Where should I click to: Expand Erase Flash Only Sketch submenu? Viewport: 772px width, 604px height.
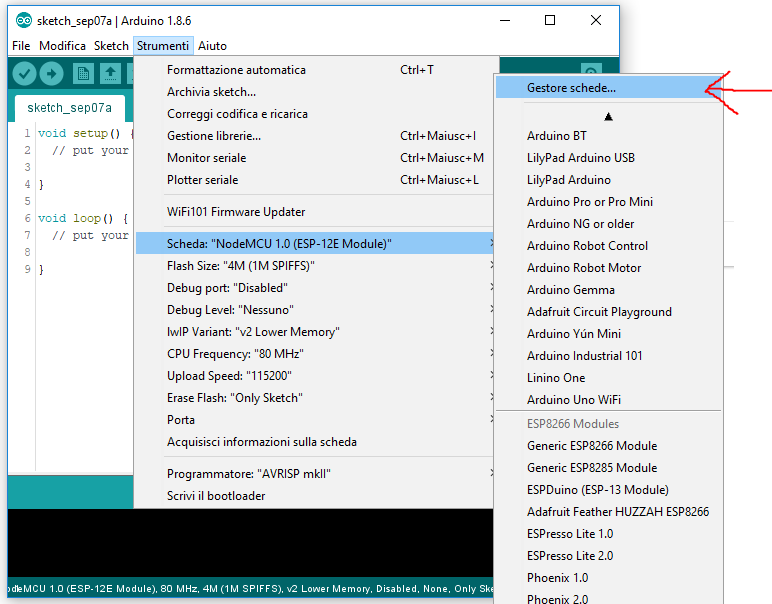pos(314,398)
